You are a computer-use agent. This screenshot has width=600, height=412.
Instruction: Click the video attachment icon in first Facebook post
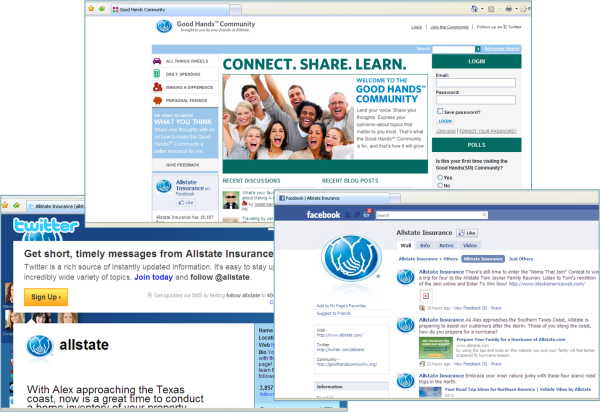(426, 296)
